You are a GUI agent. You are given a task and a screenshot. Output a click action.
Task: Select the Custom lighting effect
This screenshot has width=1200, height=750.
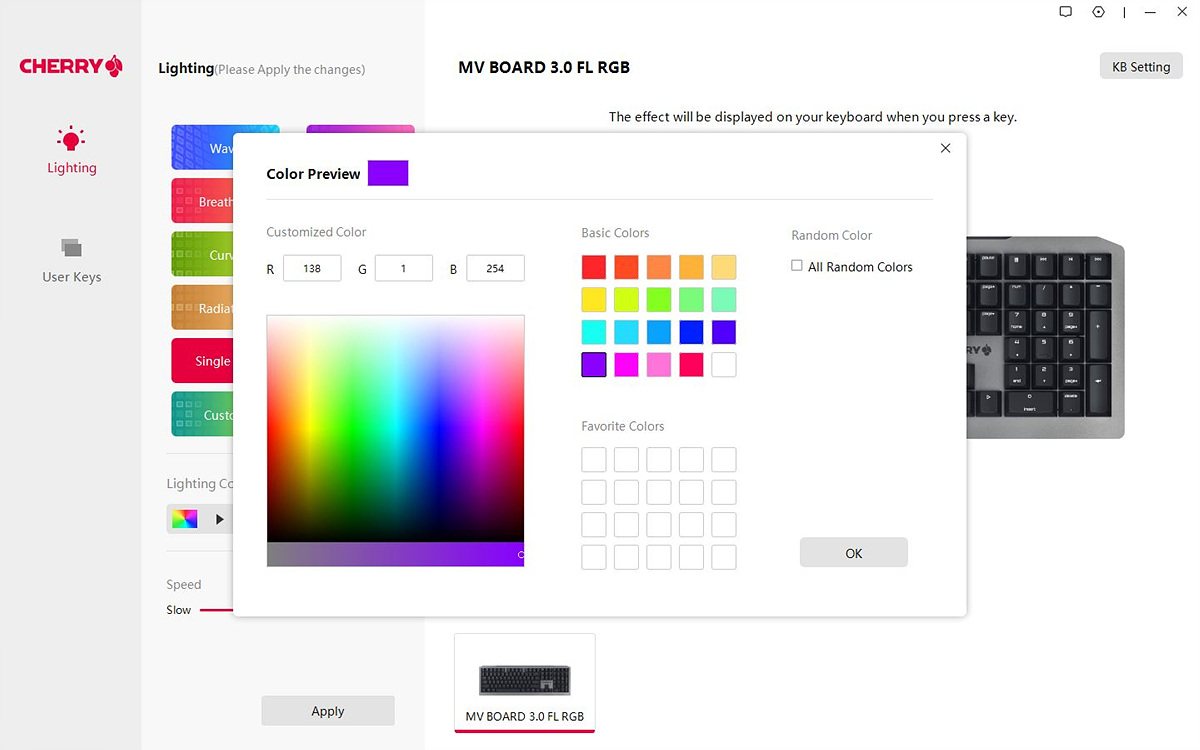(x=202, y=414)
